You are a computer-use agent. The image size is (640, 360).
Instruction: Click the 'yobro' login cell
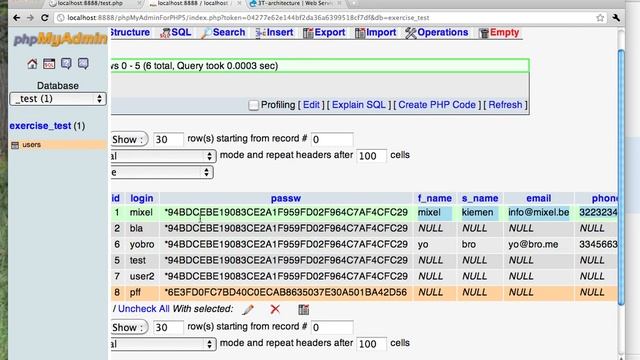[x=142, y=244]
